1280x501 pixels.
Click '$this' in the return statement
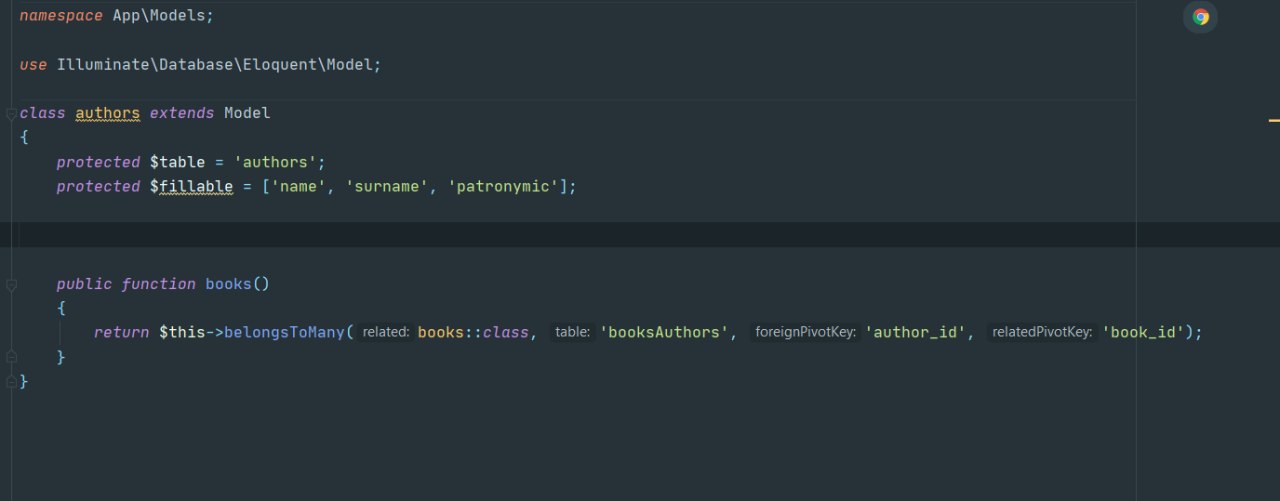182,332
